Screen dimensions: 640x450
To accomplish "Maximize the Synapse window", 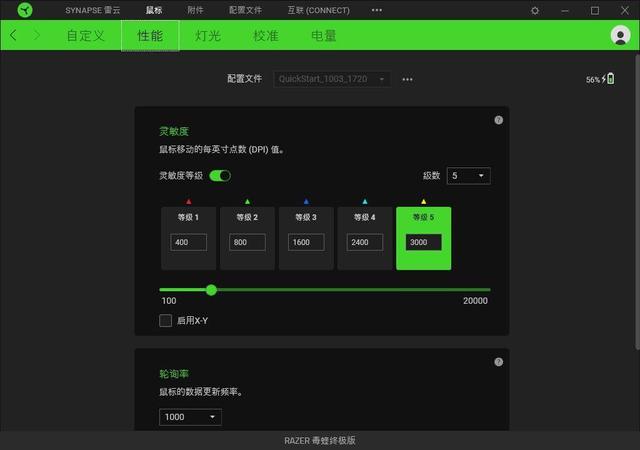I will [x=595, y=11].
